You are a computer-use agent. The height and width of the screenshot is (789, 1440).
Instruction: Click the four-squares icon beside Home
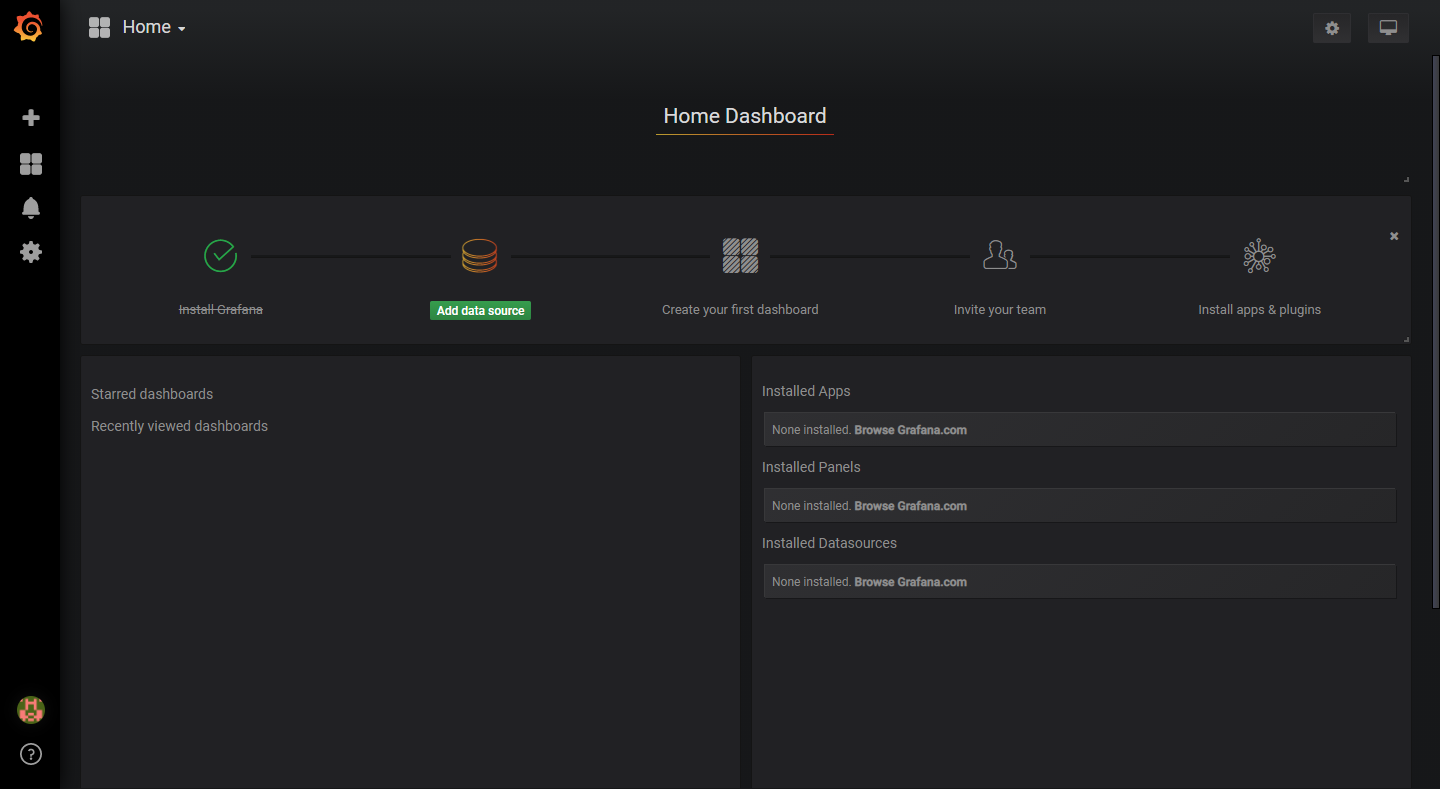(99, 27)
